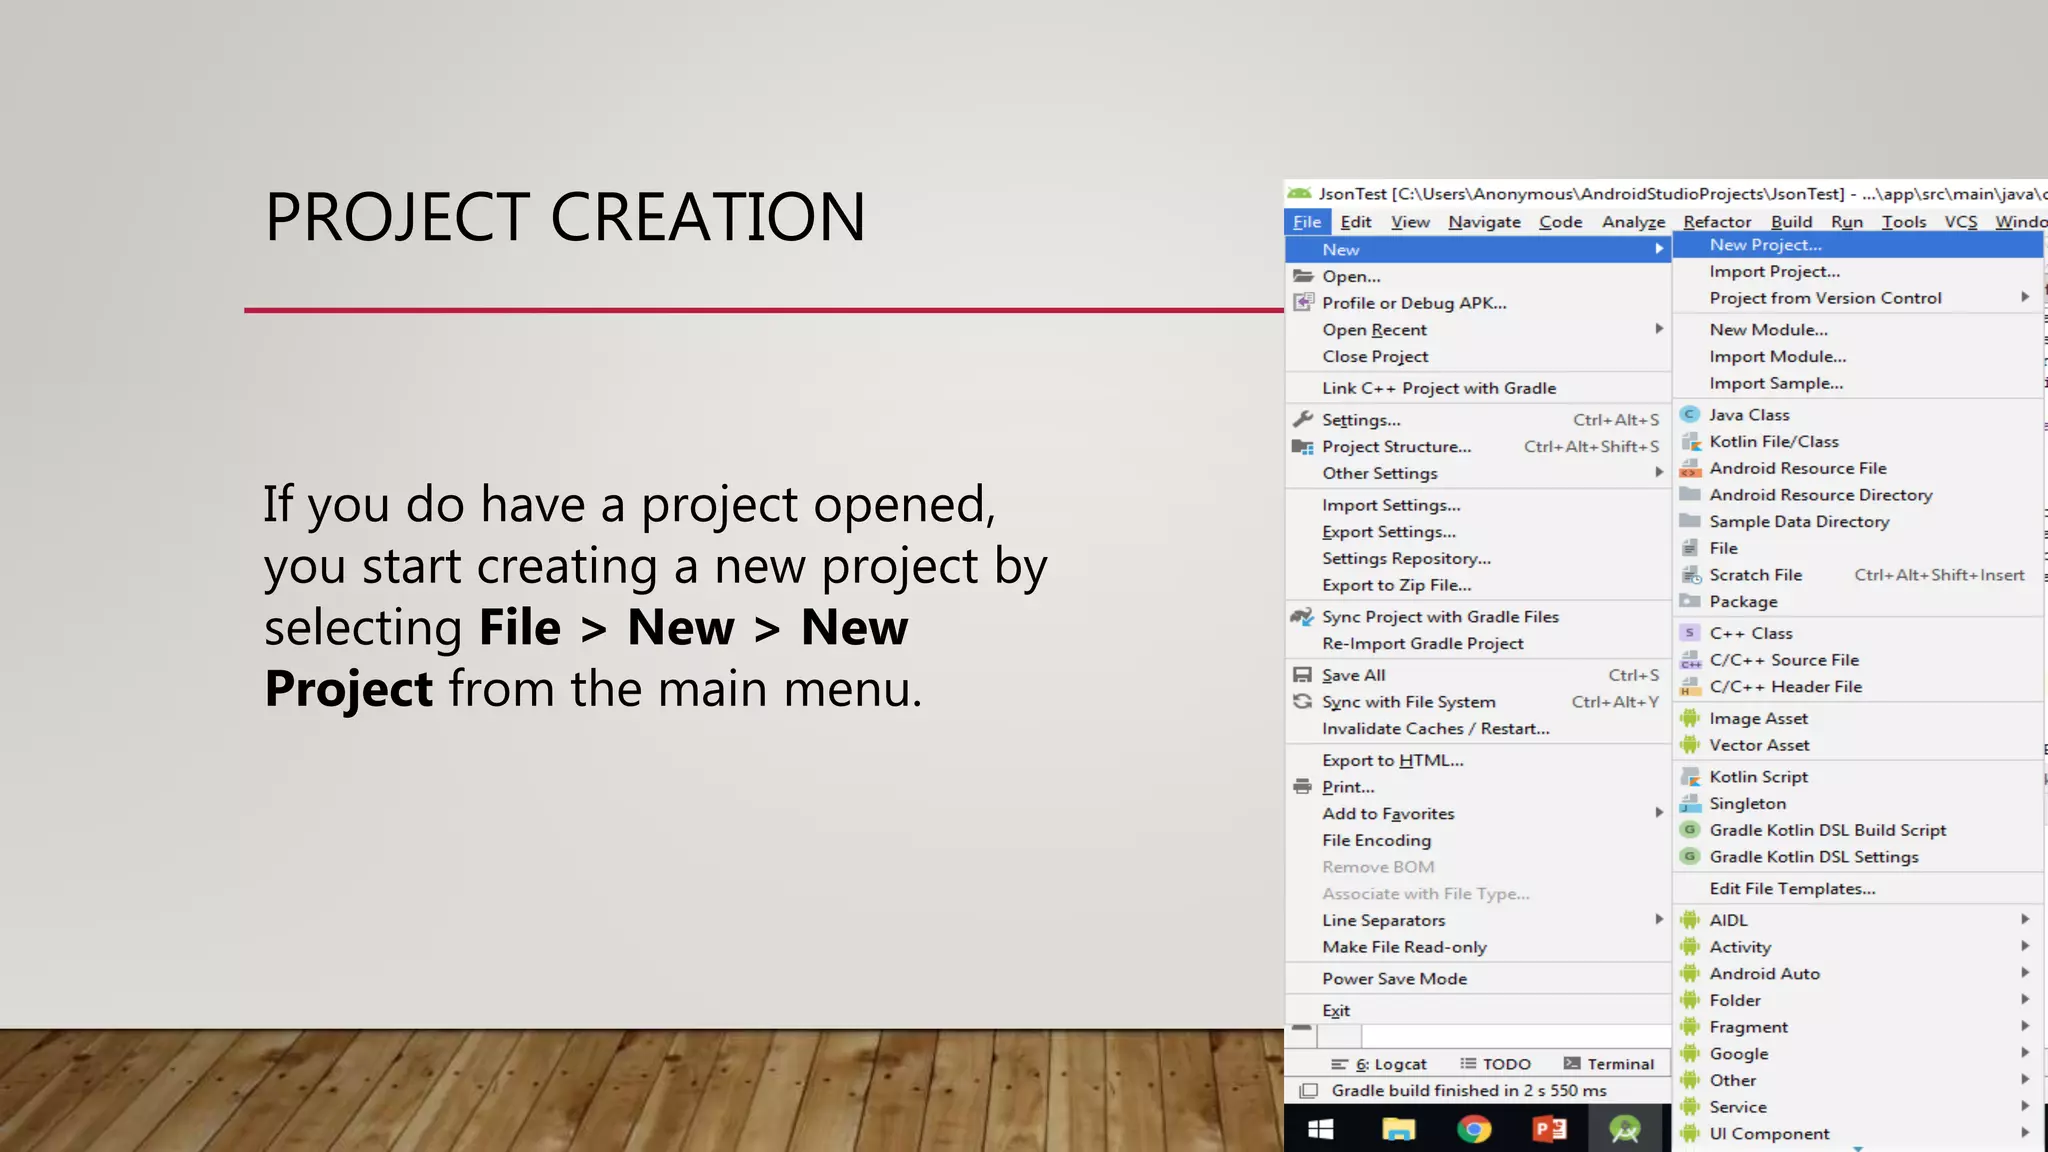Click the Gradle Kotlin DSL Settings icon

click(x=1690, y=856)
